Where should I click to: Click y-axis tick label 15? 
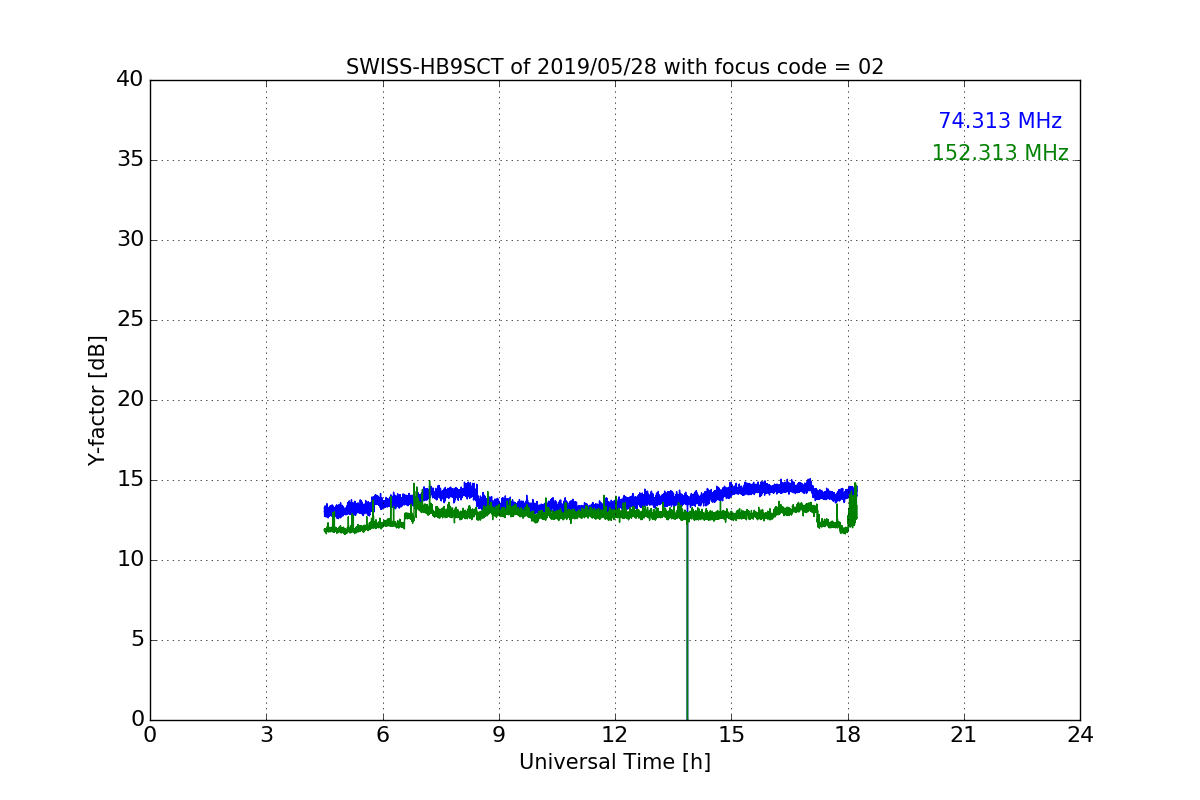[x=130, y=480]
